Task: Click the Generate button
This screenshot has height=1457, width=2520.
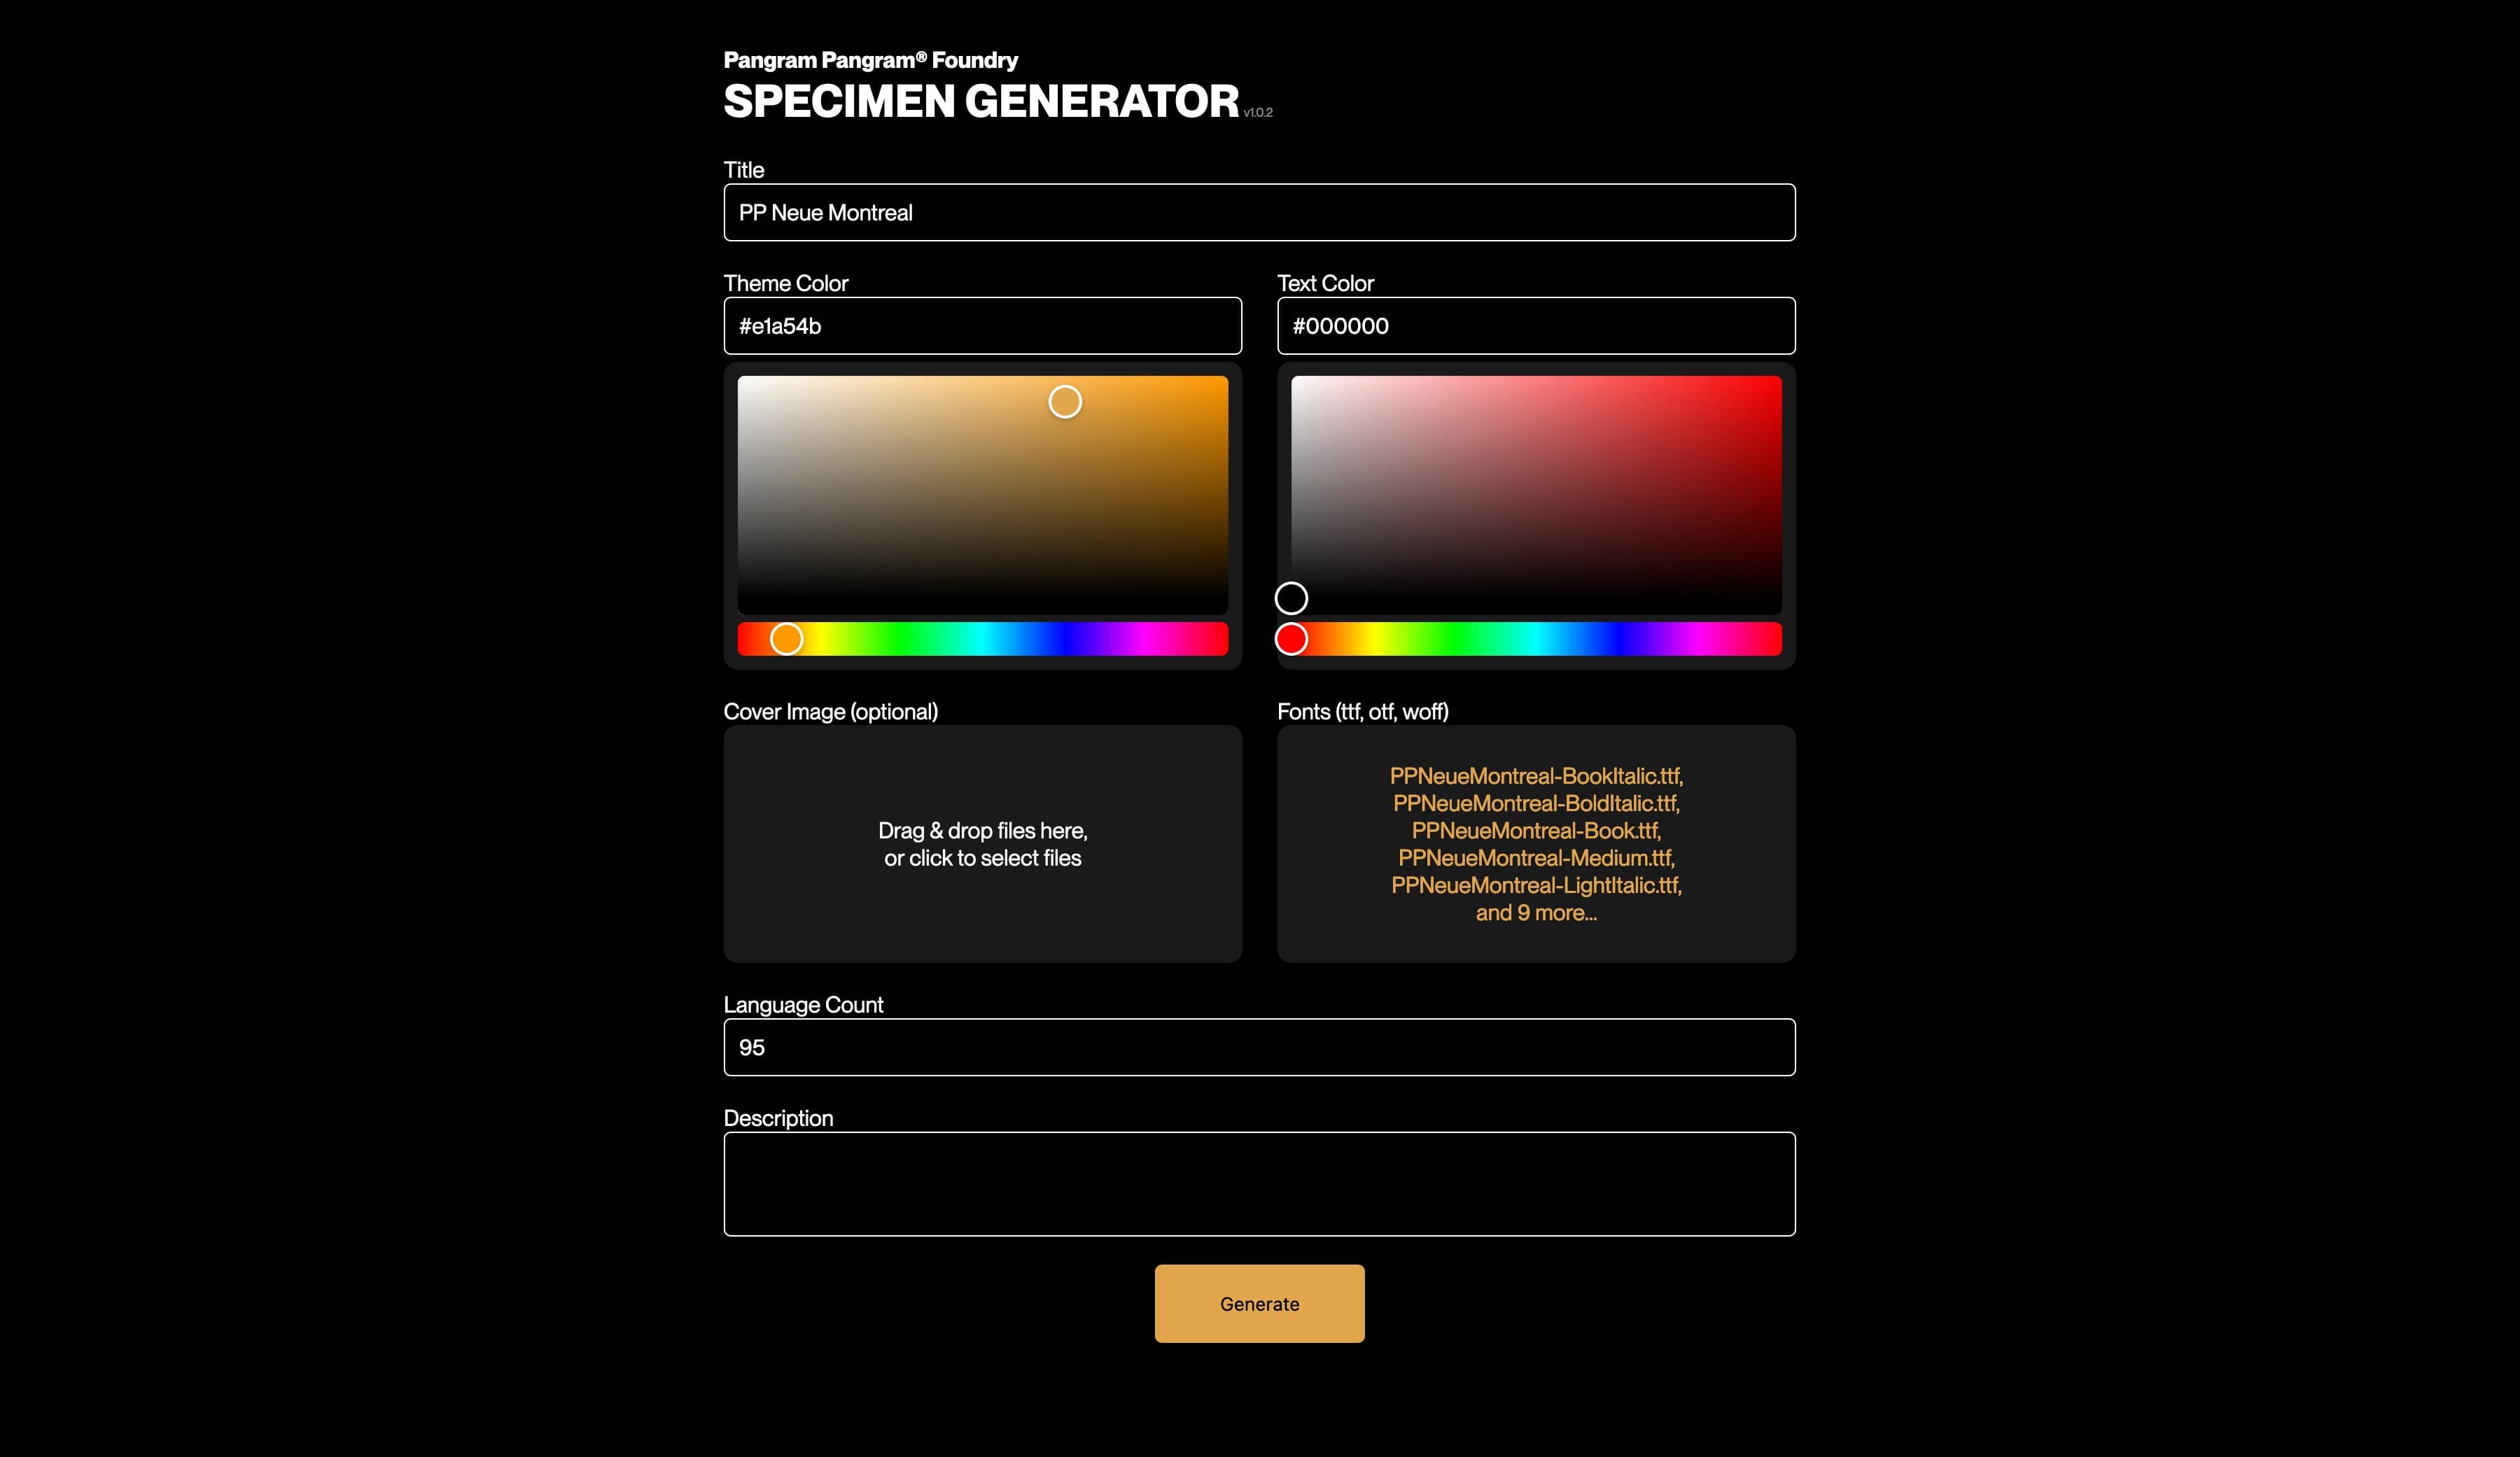Action: pos(1259,1303)
